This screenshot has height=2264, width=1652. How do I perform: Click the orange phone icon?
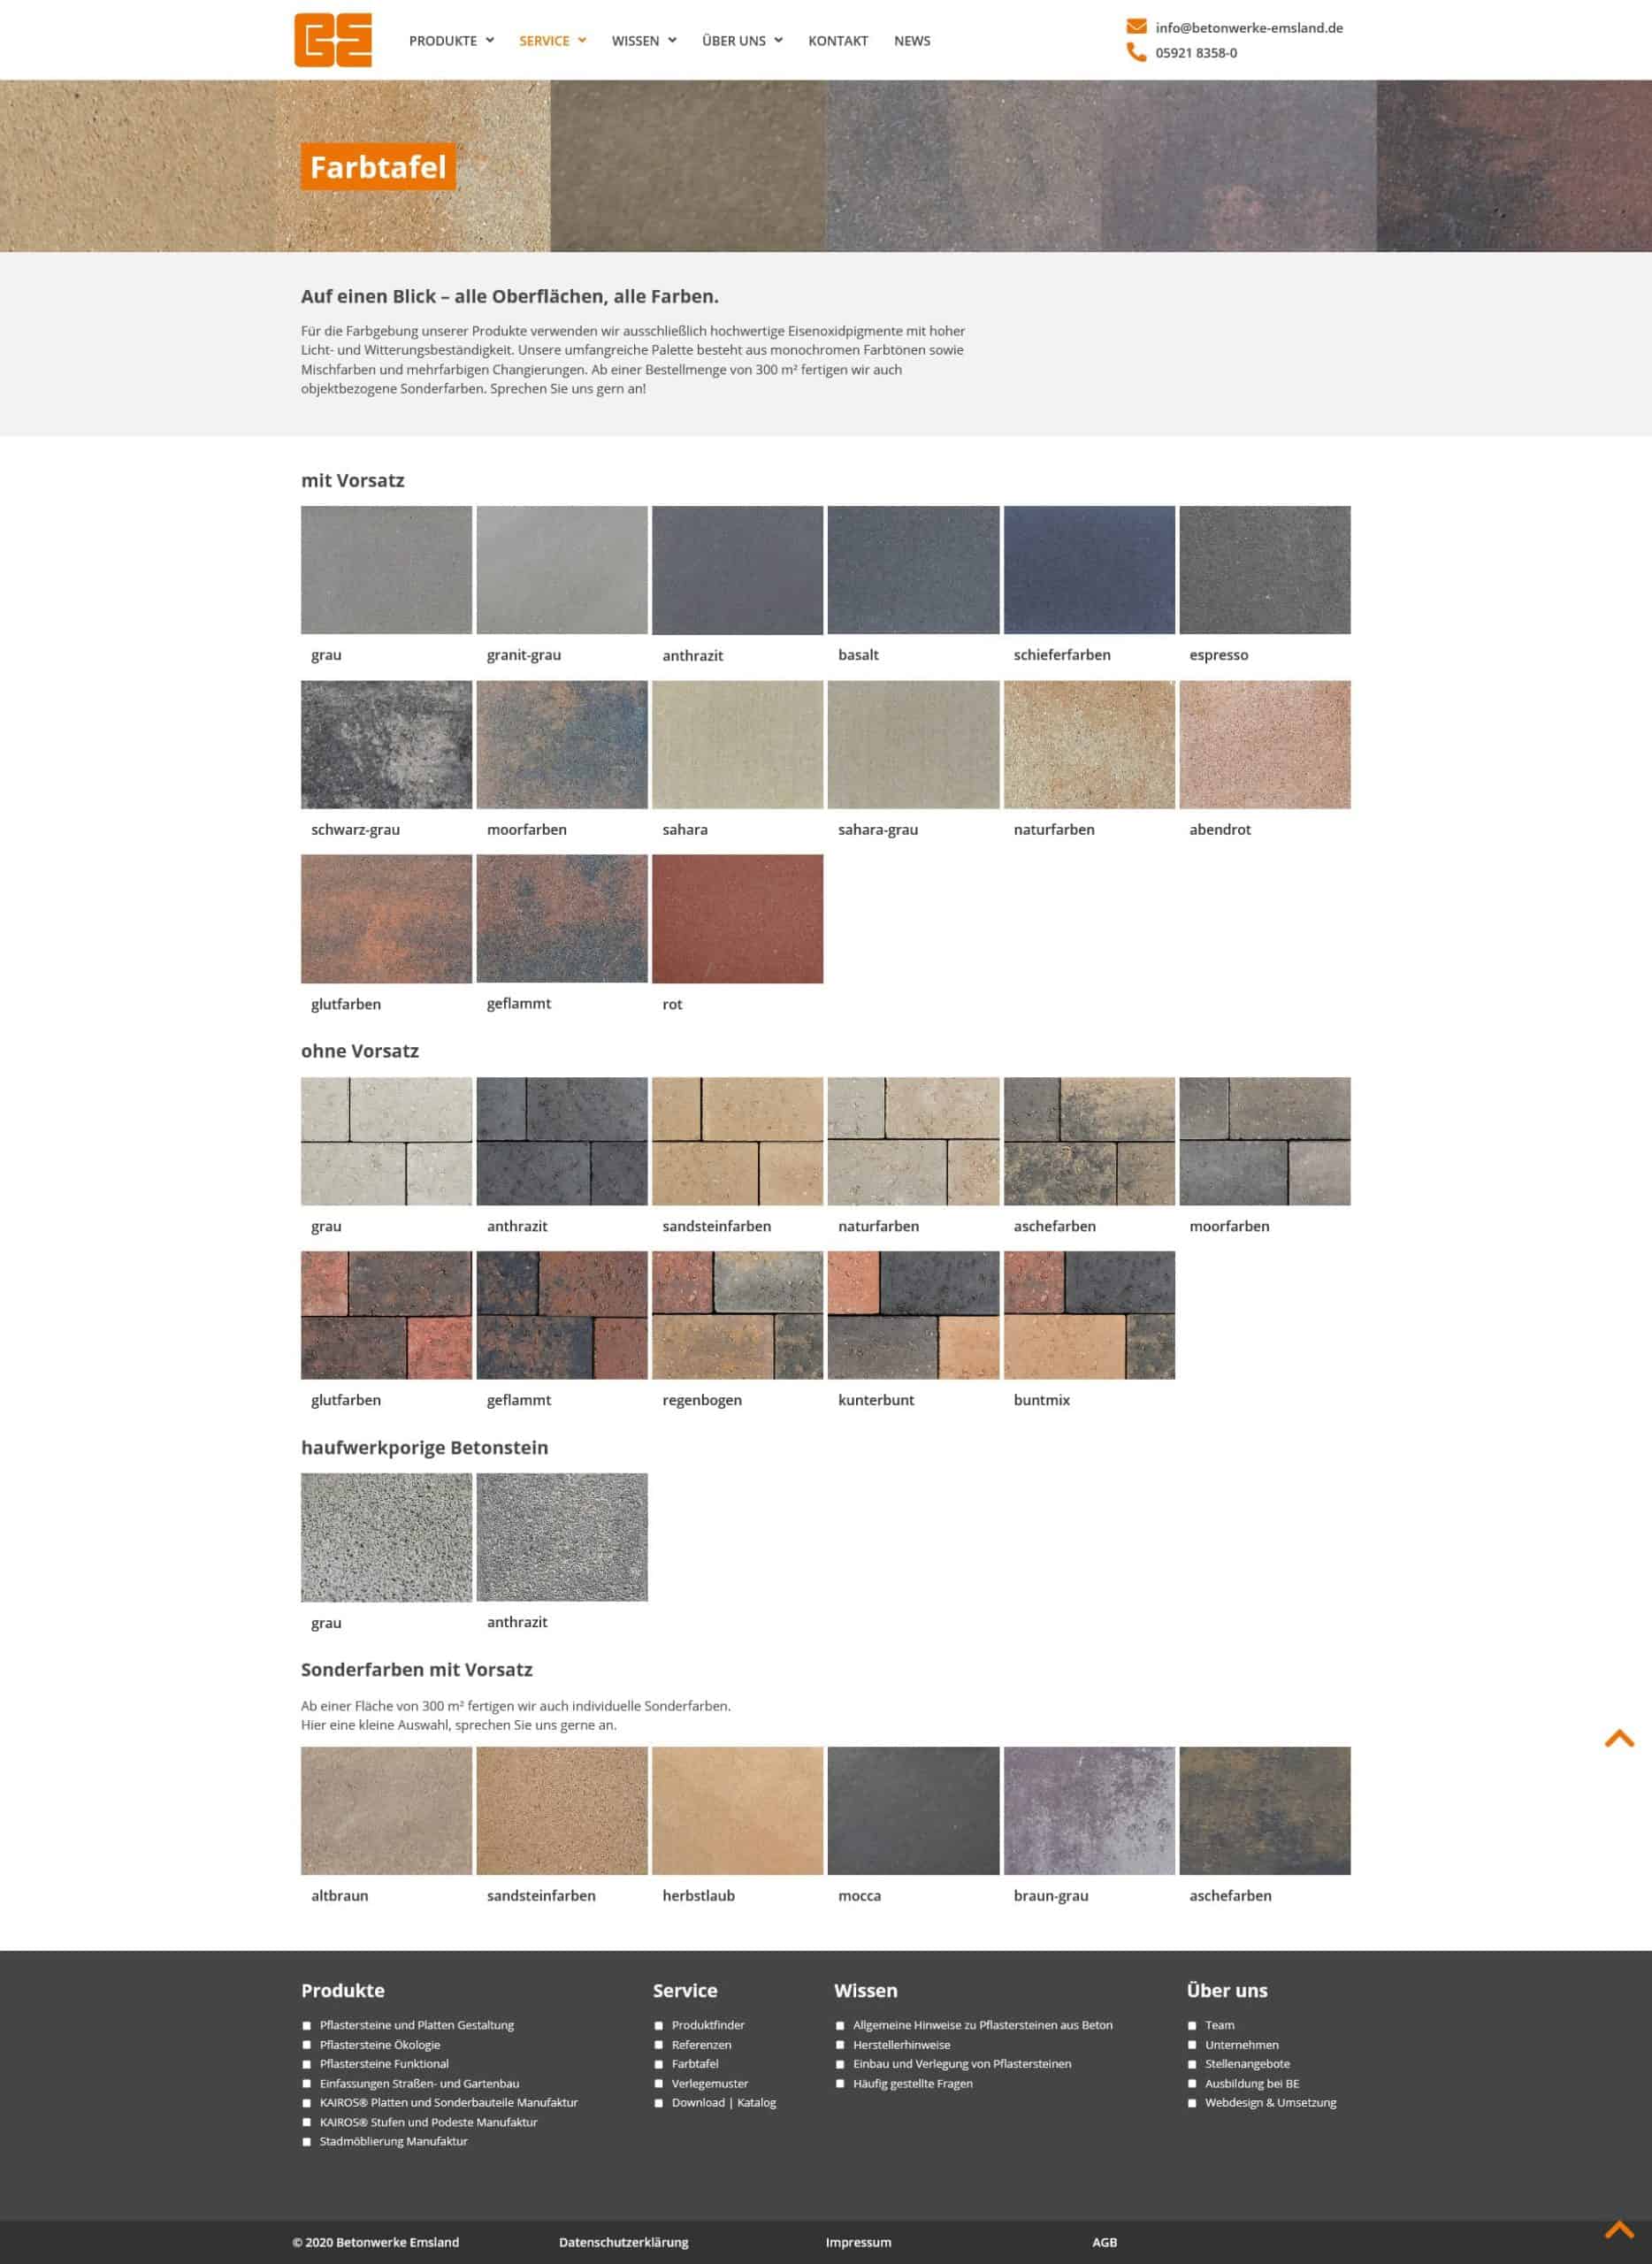click(x=1136, y=52)
